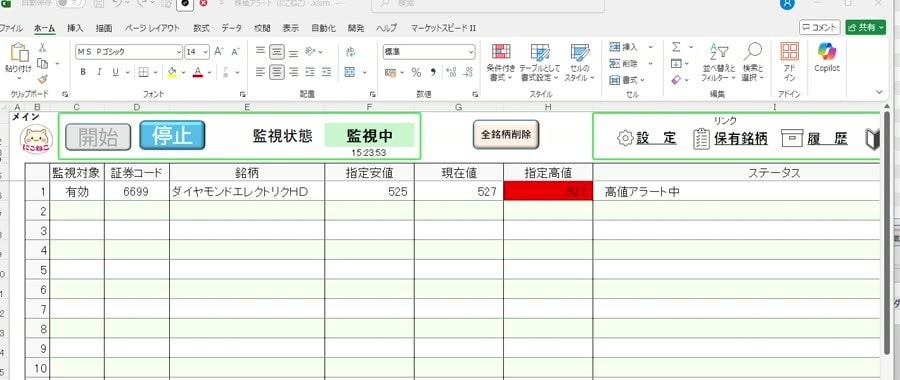Viewport: 900px width, 380px height.
Task: Open accounting number format icon
Action: point(391,72)
